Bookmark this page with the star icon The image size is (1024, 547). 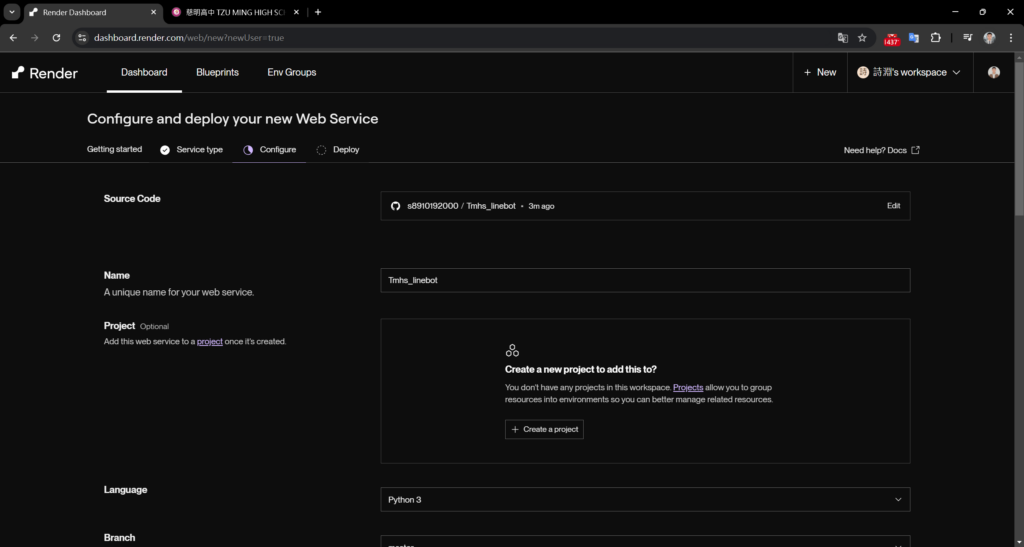(x=862, y=38)
